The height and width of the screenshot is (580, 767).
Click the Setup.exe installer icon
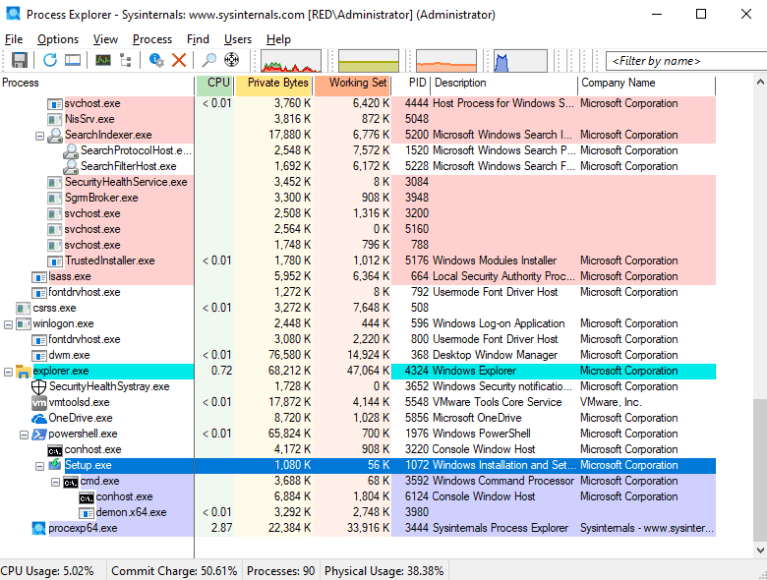click(55, 465)
